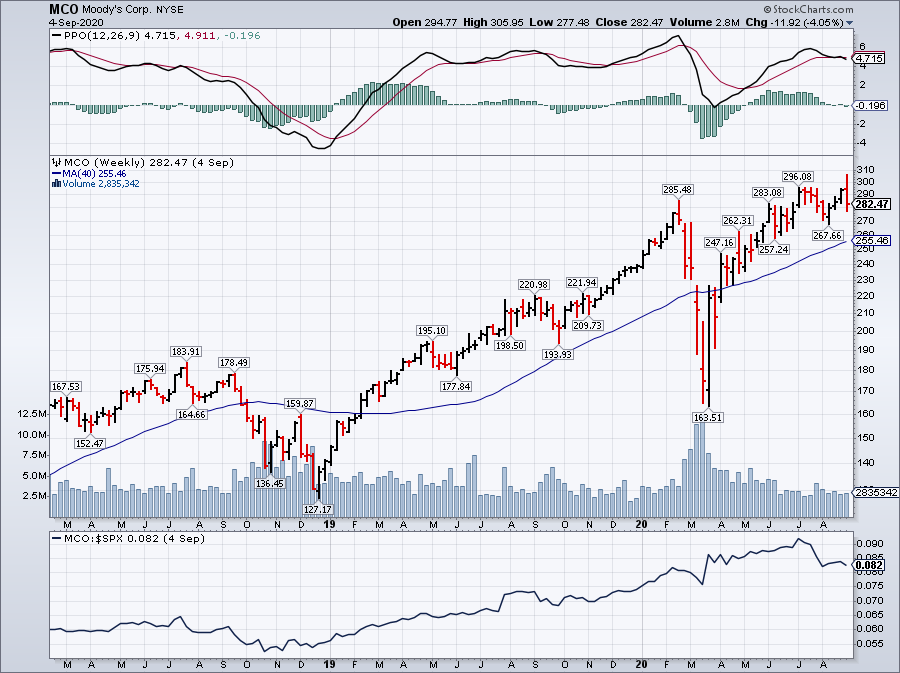Click the 2835342 volume axis tag
This screenshot has width=900, height=673.
tap(876, 492)
